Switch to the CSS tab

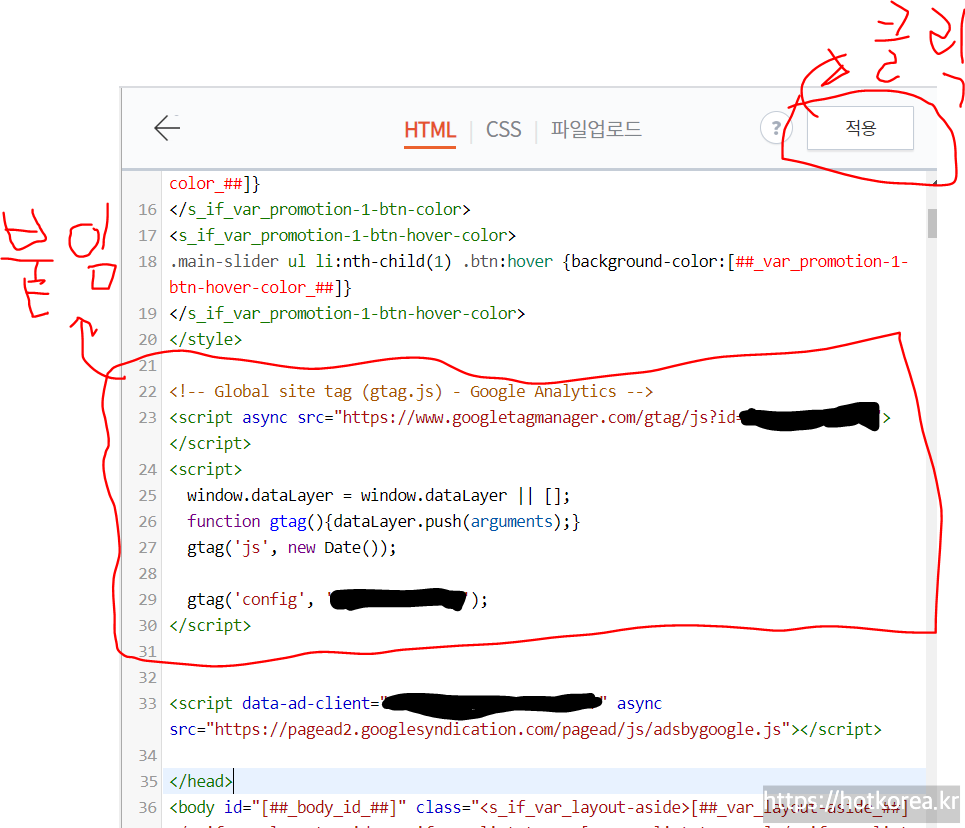pyautogui.click(x=503, y=130)
